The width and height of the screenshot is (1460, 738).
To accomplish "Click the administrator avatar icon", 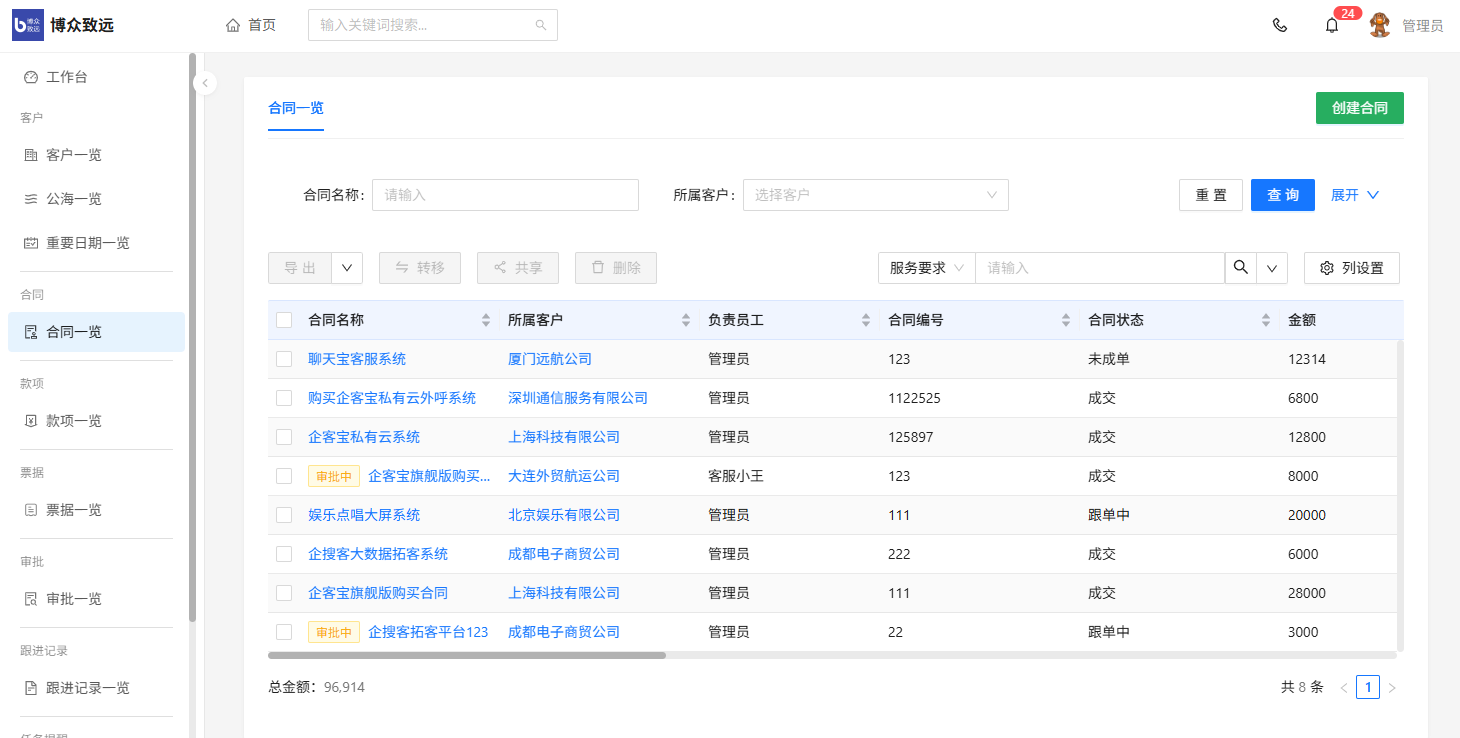I will point(1380,26).
